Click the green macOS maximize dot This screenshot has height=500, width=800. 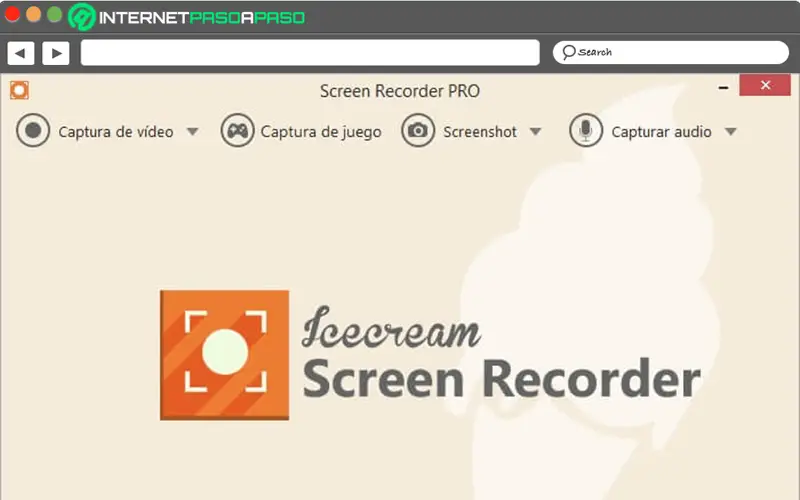(54, 14)
